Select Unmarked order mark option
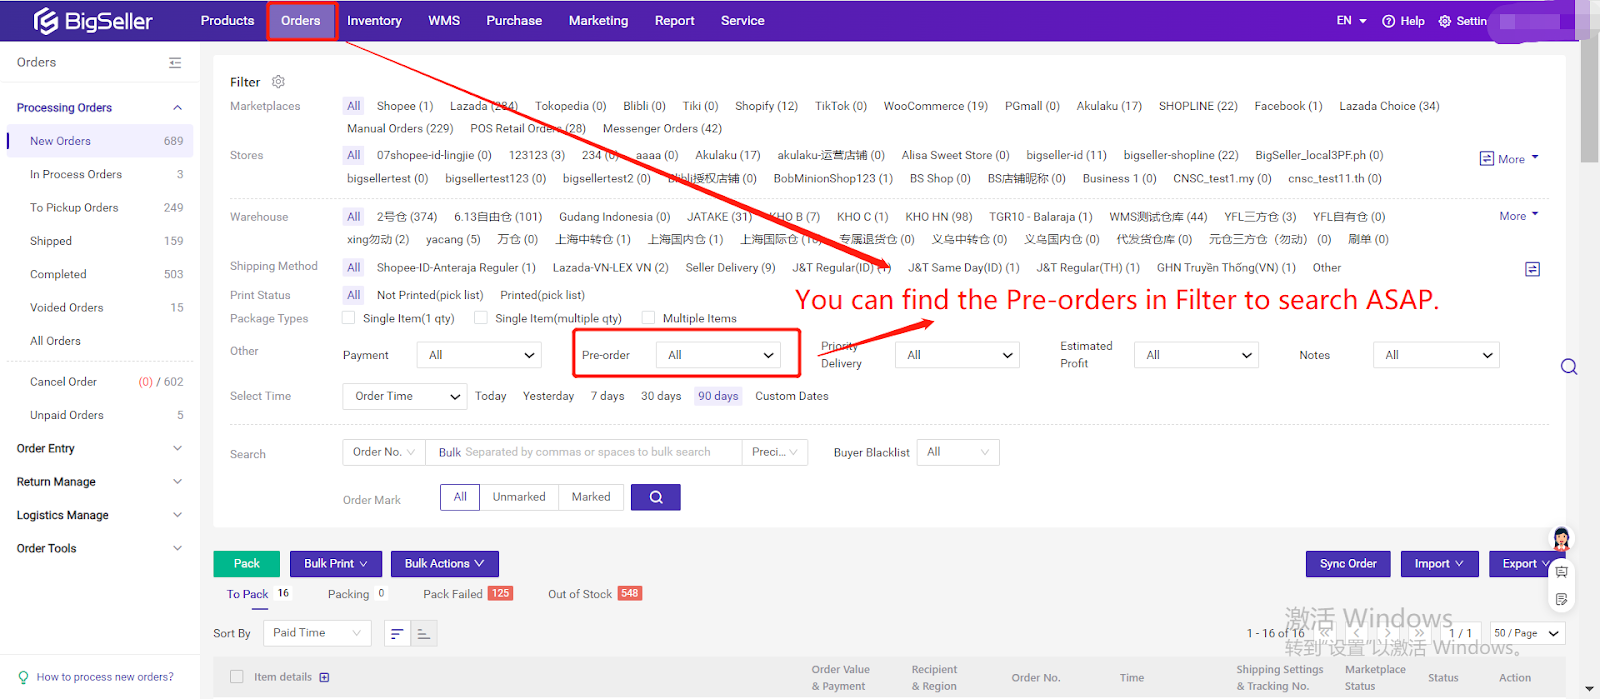 click(x=519, y=497)
